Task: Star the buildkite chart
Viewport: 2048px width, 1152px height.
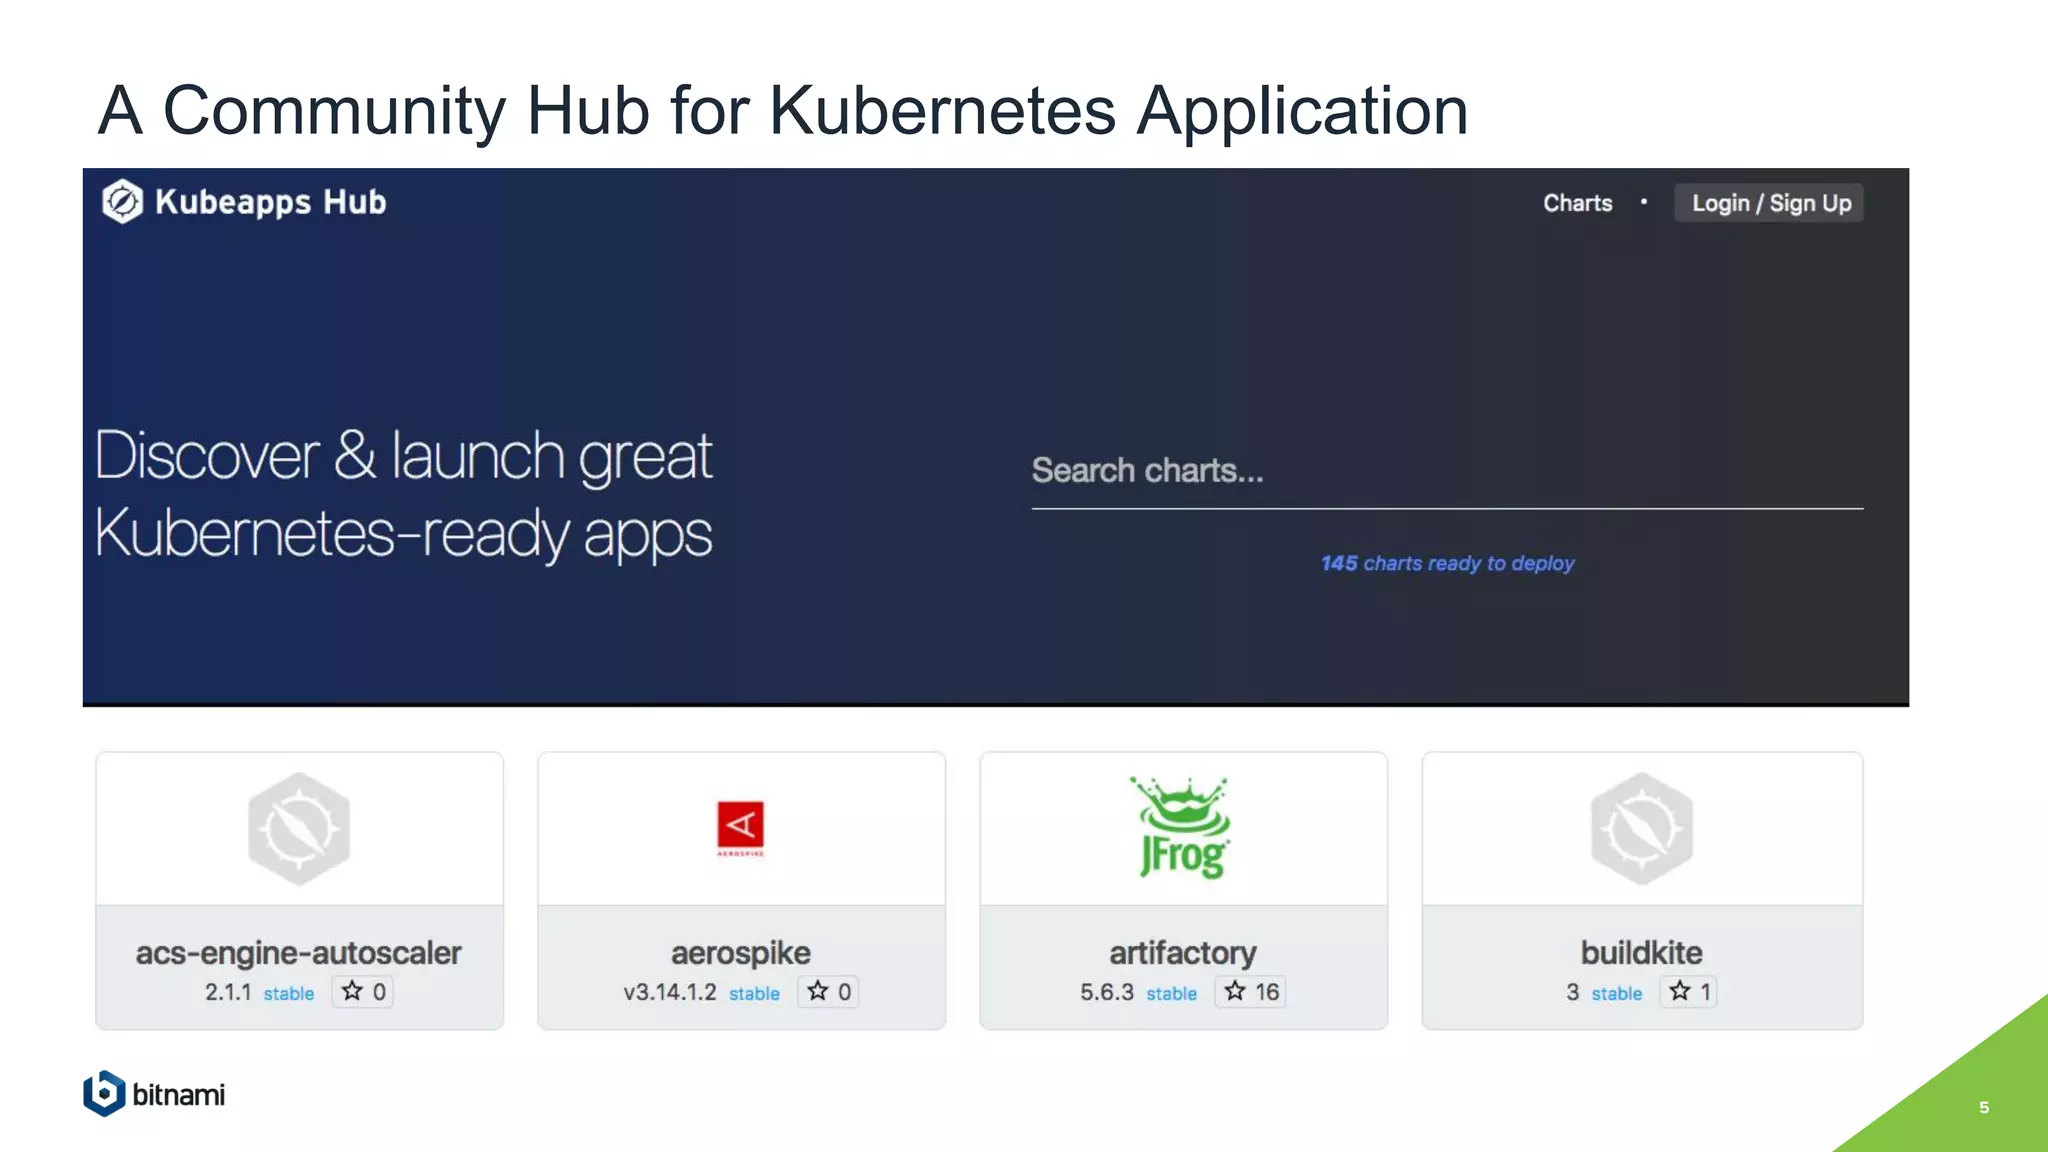Action: (x=1689, y=991)
